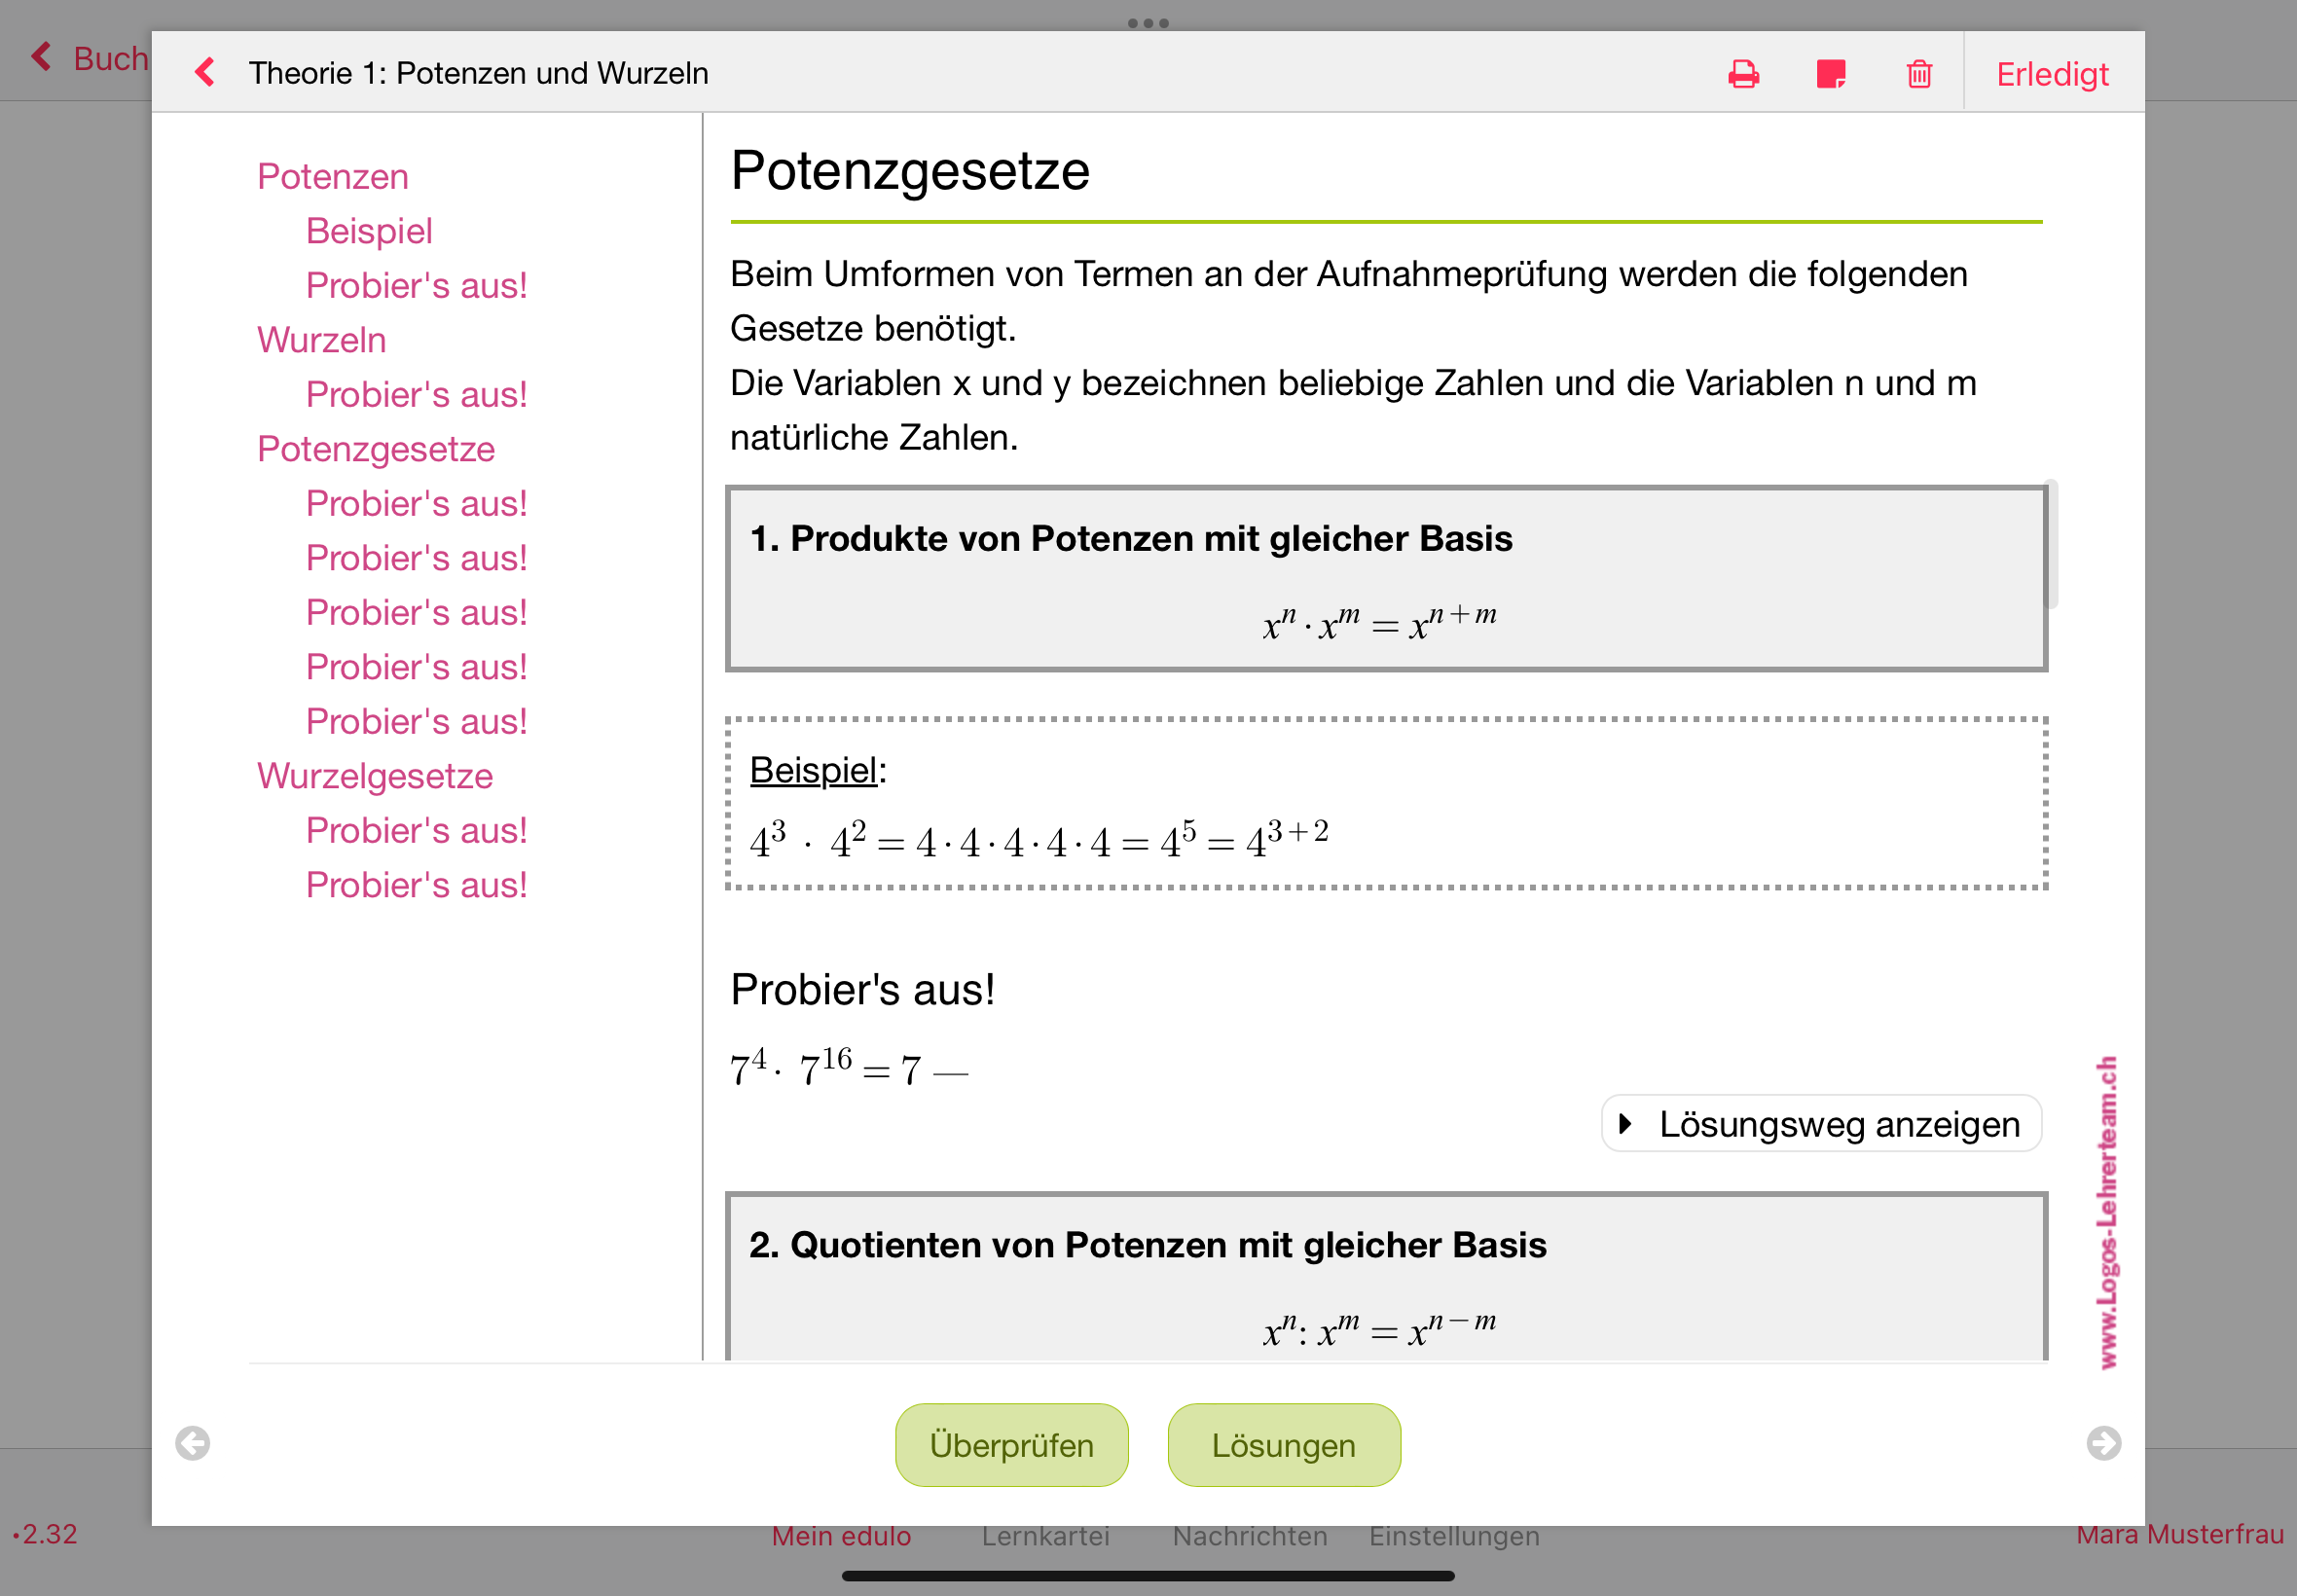Open first Probier's aus! under Potenzgesetze
The height and width of the screenshot is (1596, 2297).
click(416, 503)
